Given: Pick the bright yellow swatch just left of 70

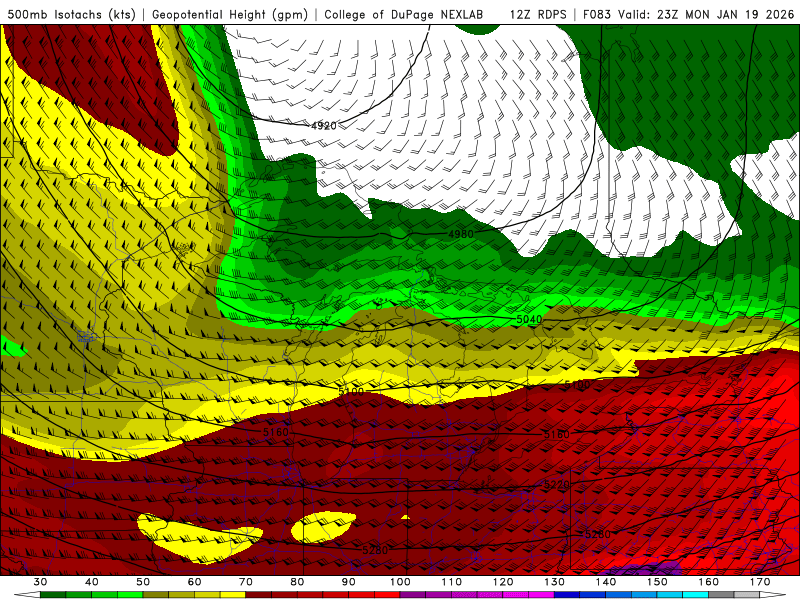Looking at the screenshot, I should coord(233,596).
